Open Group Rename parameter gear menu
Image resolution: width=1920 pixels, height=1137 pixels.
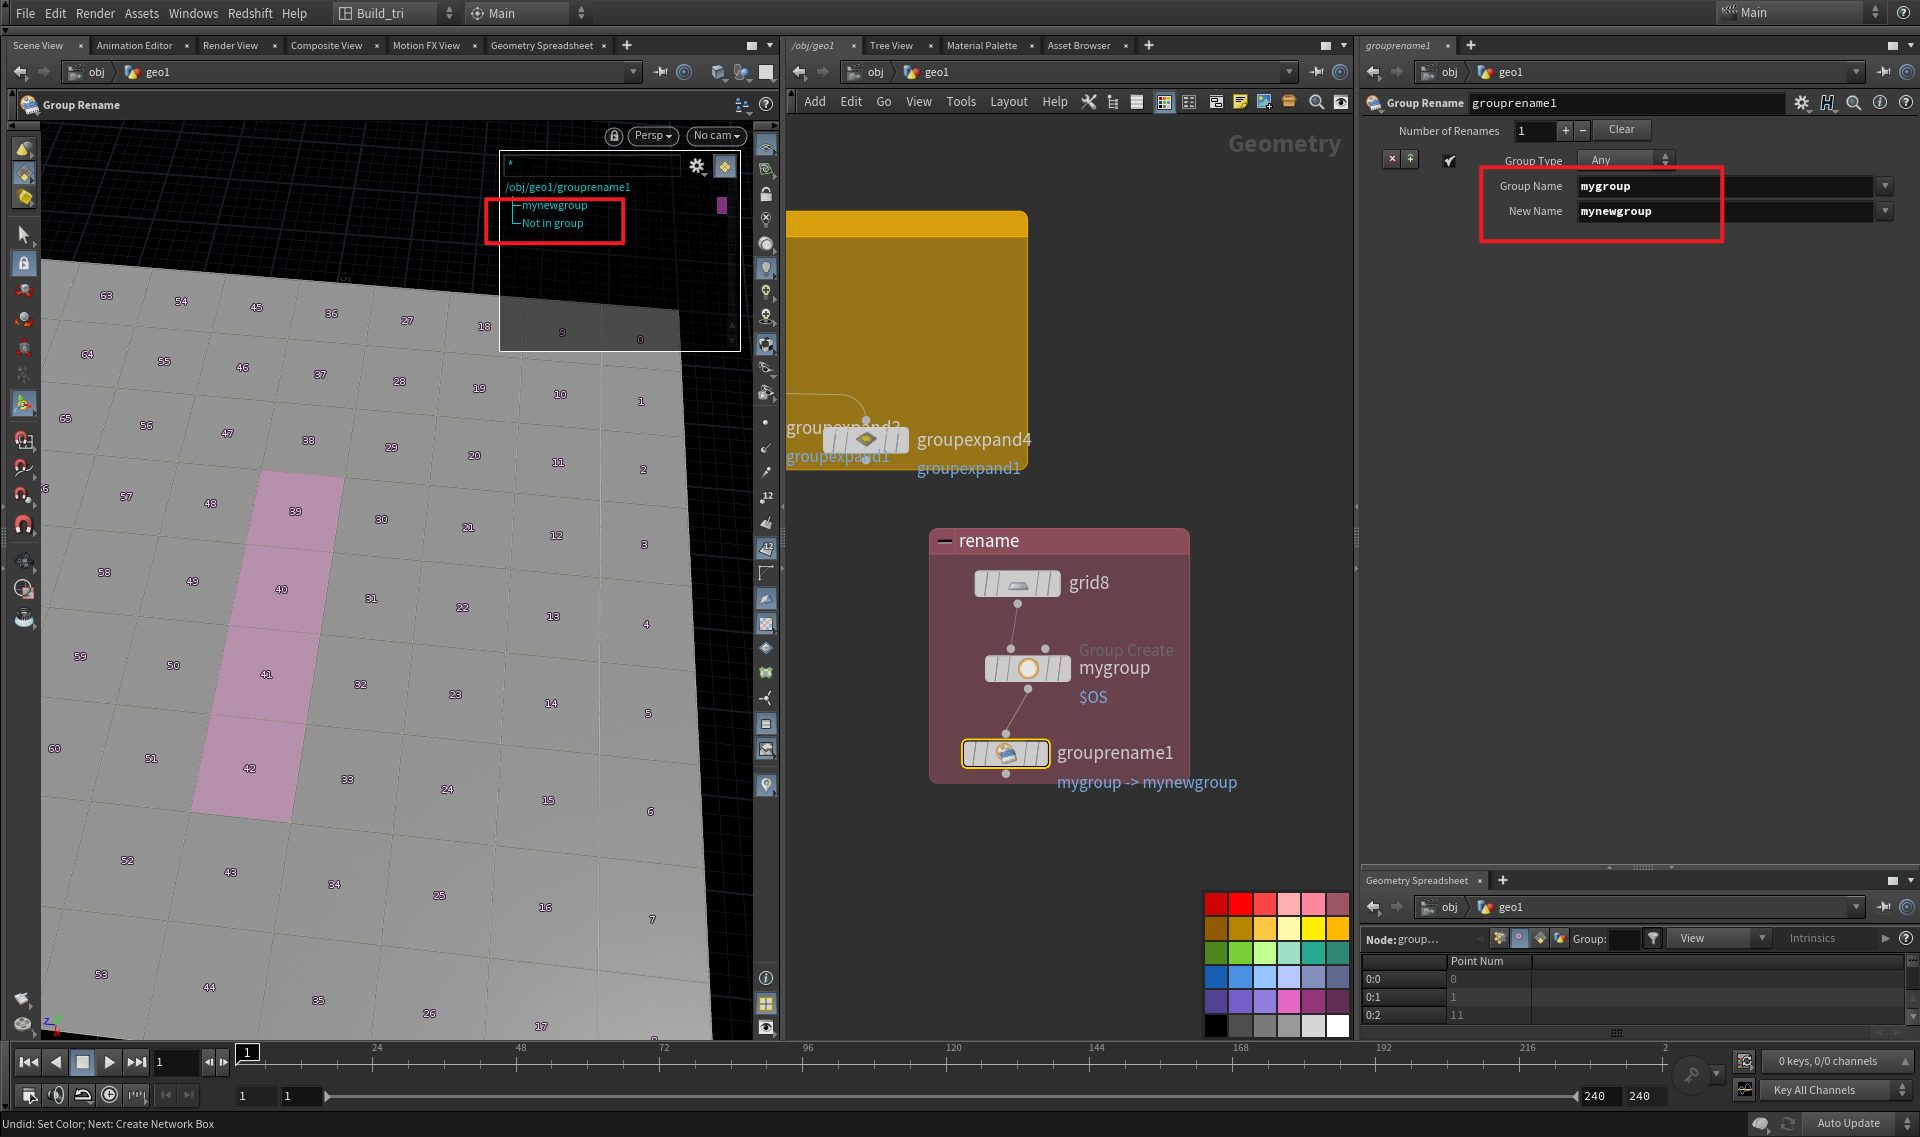pos(1801,103)
